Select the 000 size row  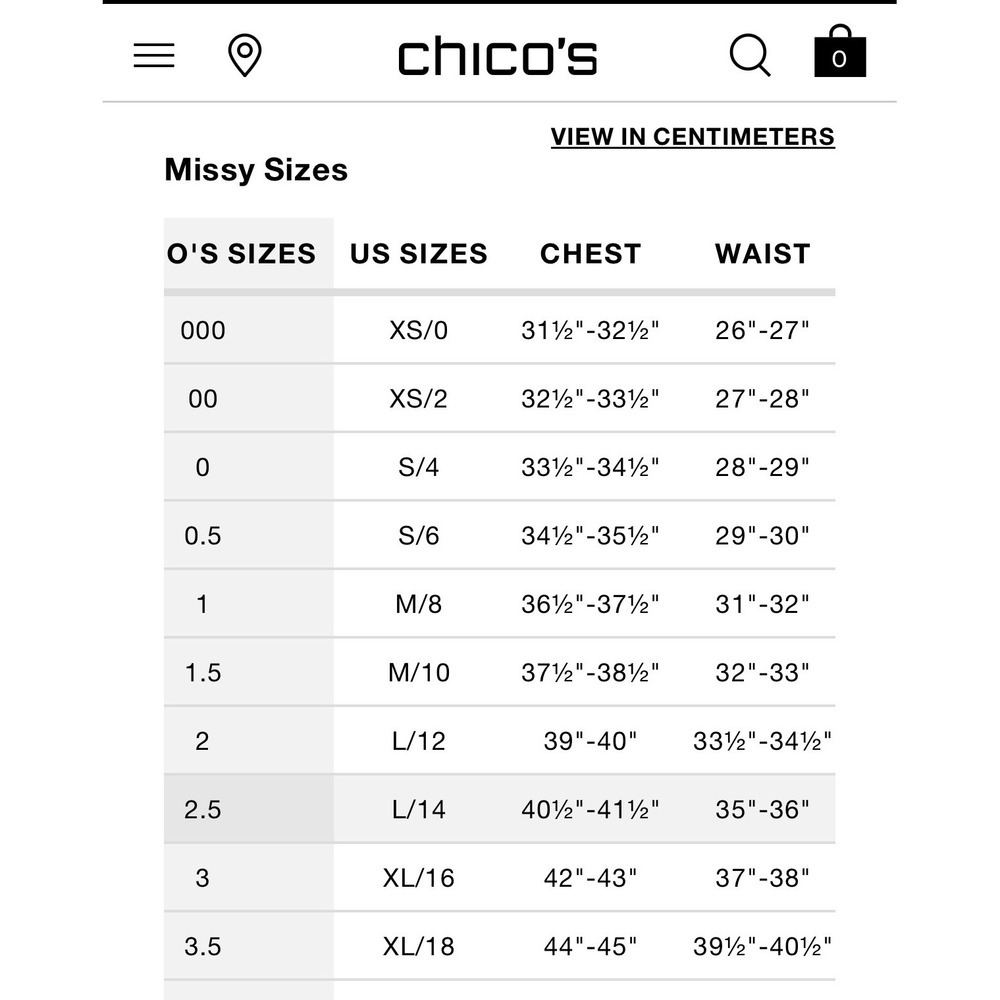tap(499, 330)
